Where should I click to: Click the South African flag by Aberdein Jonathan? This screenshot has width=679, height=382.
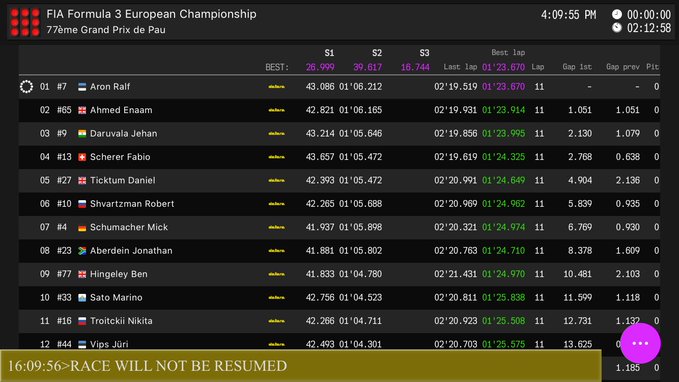82,250
